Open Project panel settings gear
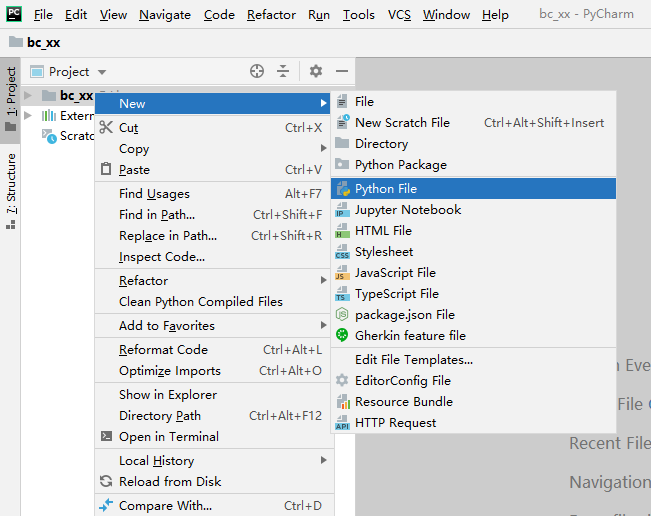The height and width of the screenshot is (516, 651). pyautogui.click(x=316, y=71)
